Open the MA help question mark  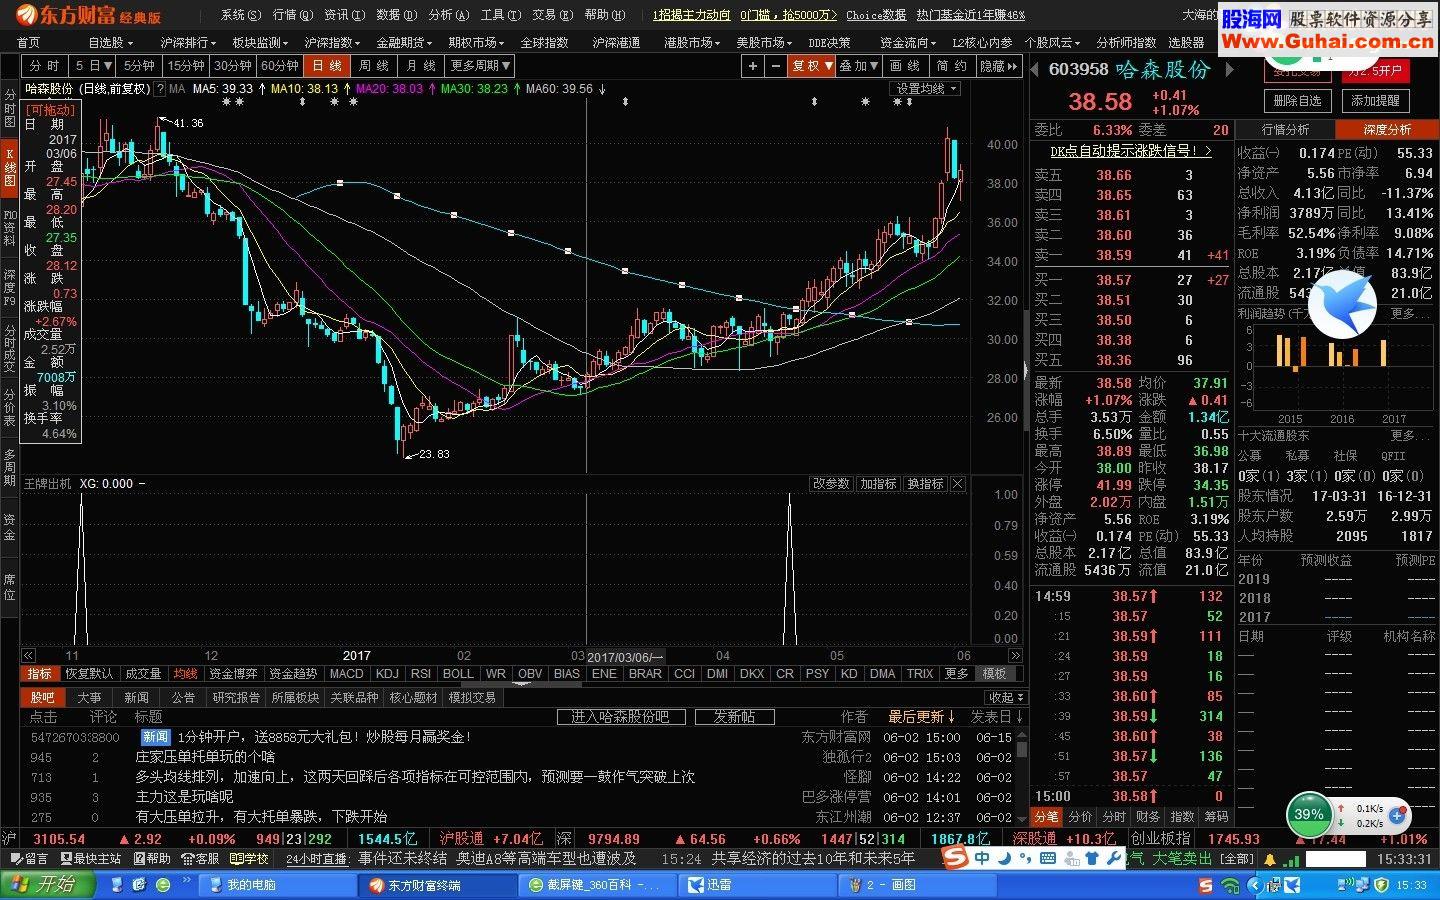click(x=159, y=89)
